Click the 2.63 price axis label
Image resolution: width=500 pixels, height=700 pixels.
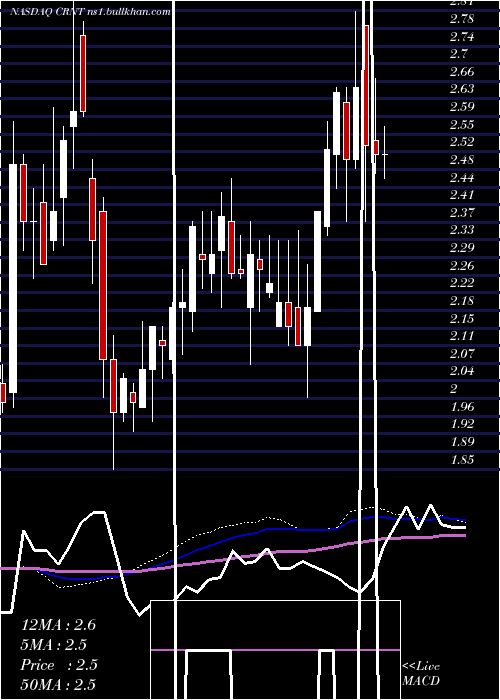[x=462, y=89]
